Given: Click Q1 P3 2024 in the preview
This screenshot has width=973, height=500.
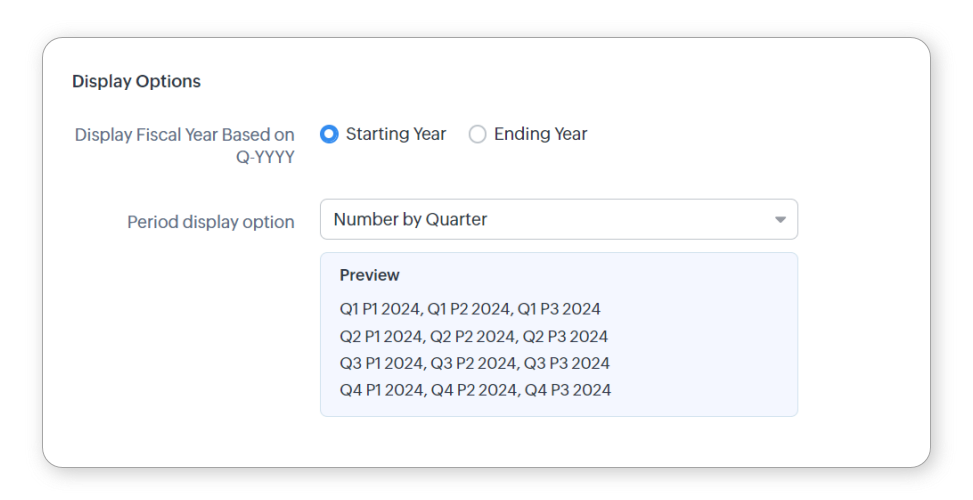Looking at the screenshot, I should click(x=559, y=309).
